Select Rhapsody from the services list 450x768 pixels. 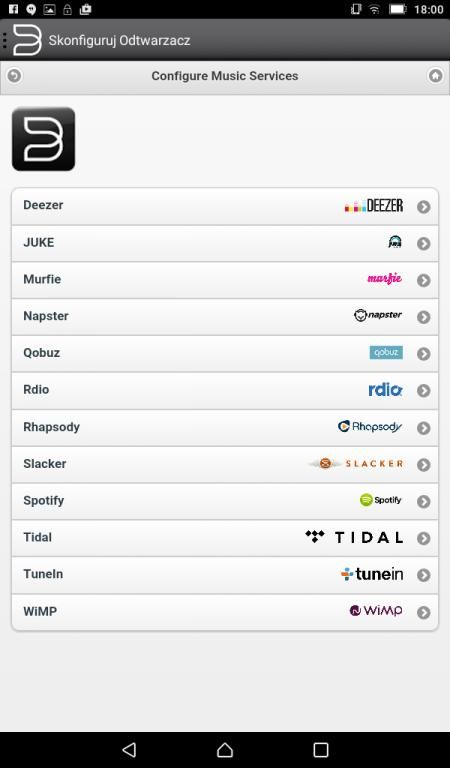coord(225,428)
